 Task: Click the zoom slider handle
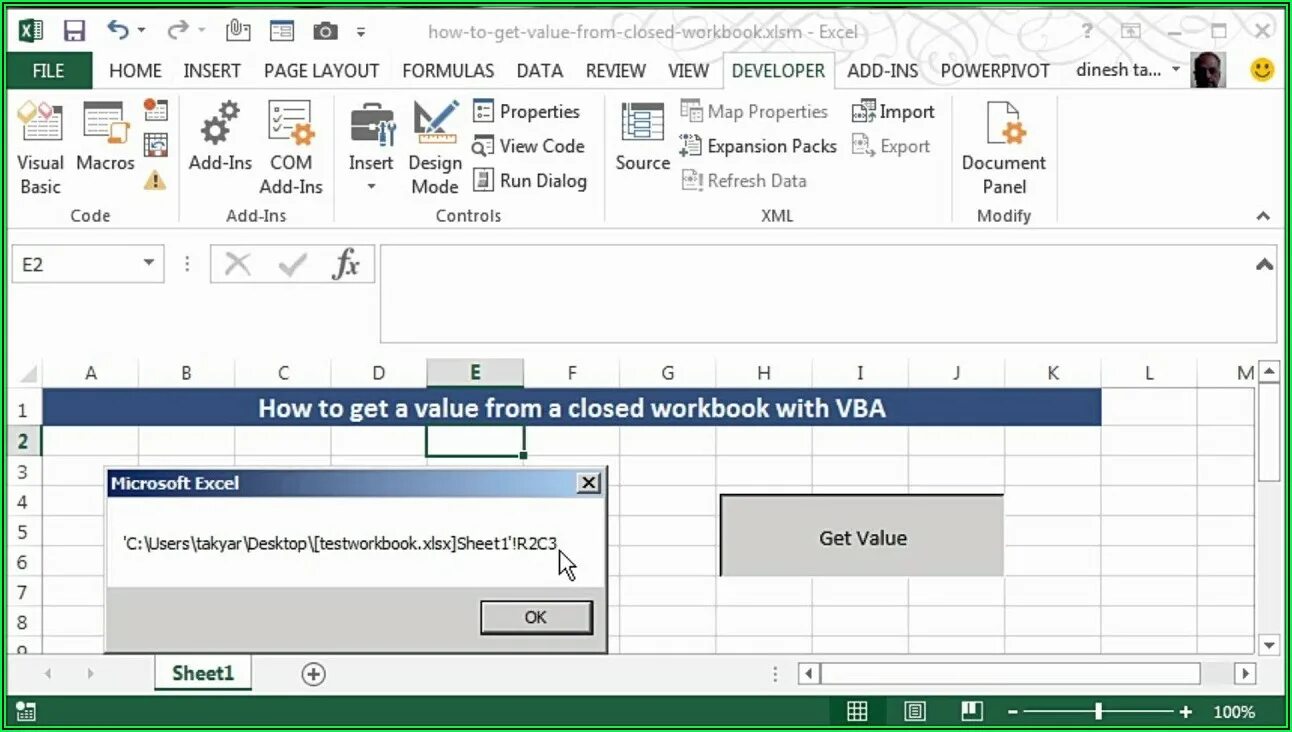[x=1098, y=711]
